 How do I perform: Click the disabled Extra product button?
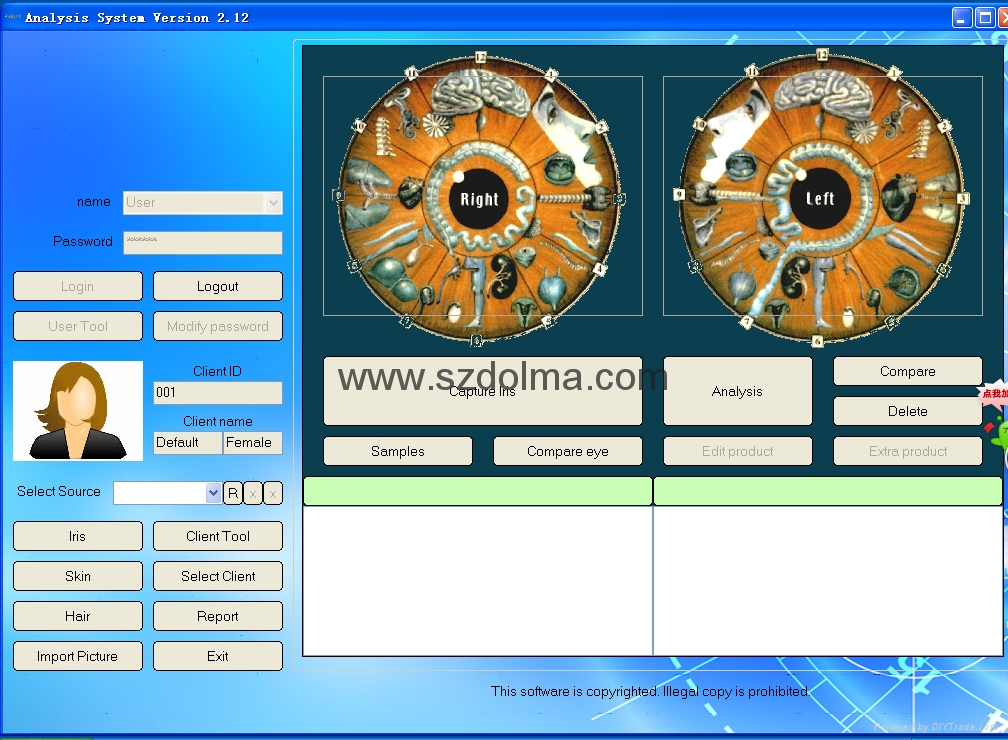[908, 451]
